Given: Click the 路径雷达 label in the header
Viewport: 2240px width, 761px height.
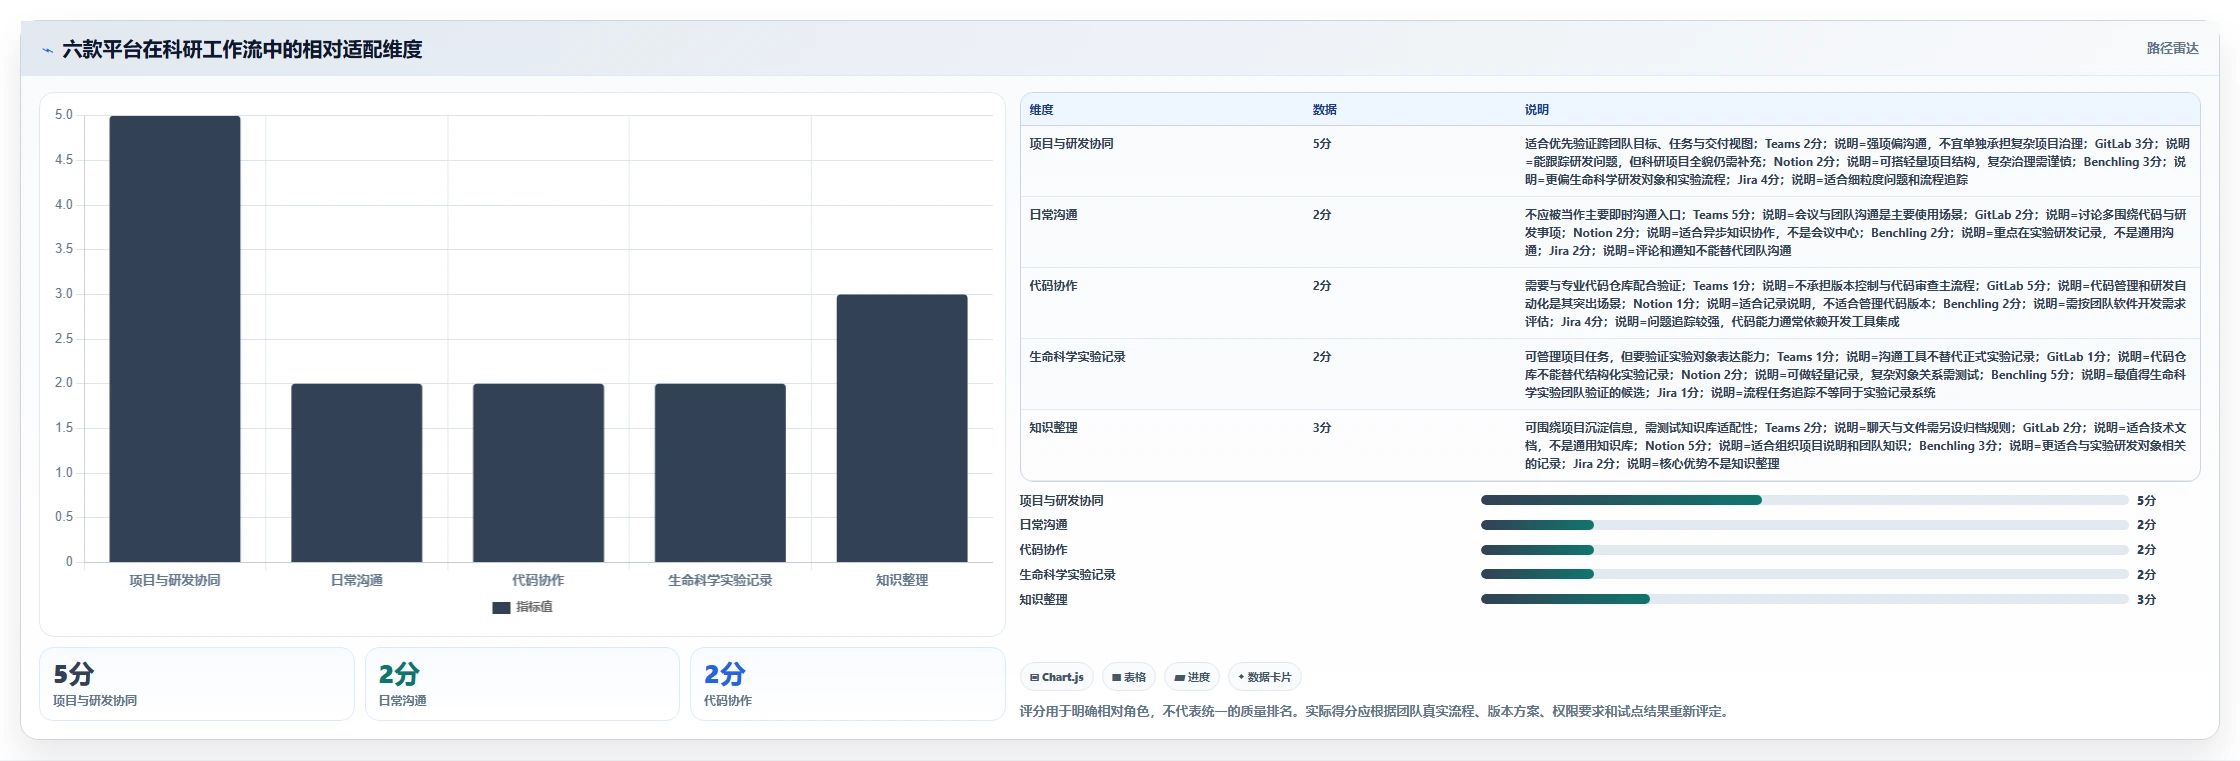Looking at the screenshot, I should [x=2172, y=48].
